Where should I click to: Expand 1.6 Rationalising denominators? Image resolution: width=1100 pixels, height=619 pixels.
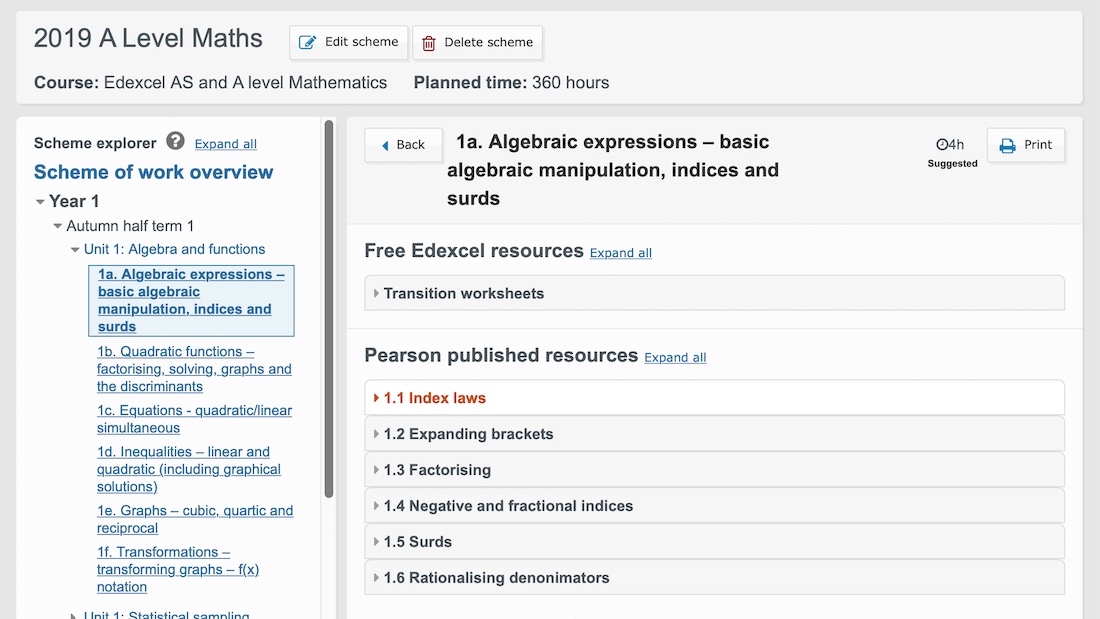(x=714, y=578)
